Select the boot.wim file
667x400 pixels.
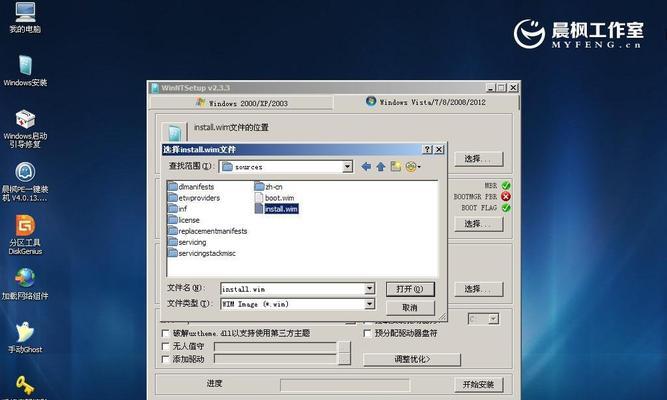pos(274,198)
